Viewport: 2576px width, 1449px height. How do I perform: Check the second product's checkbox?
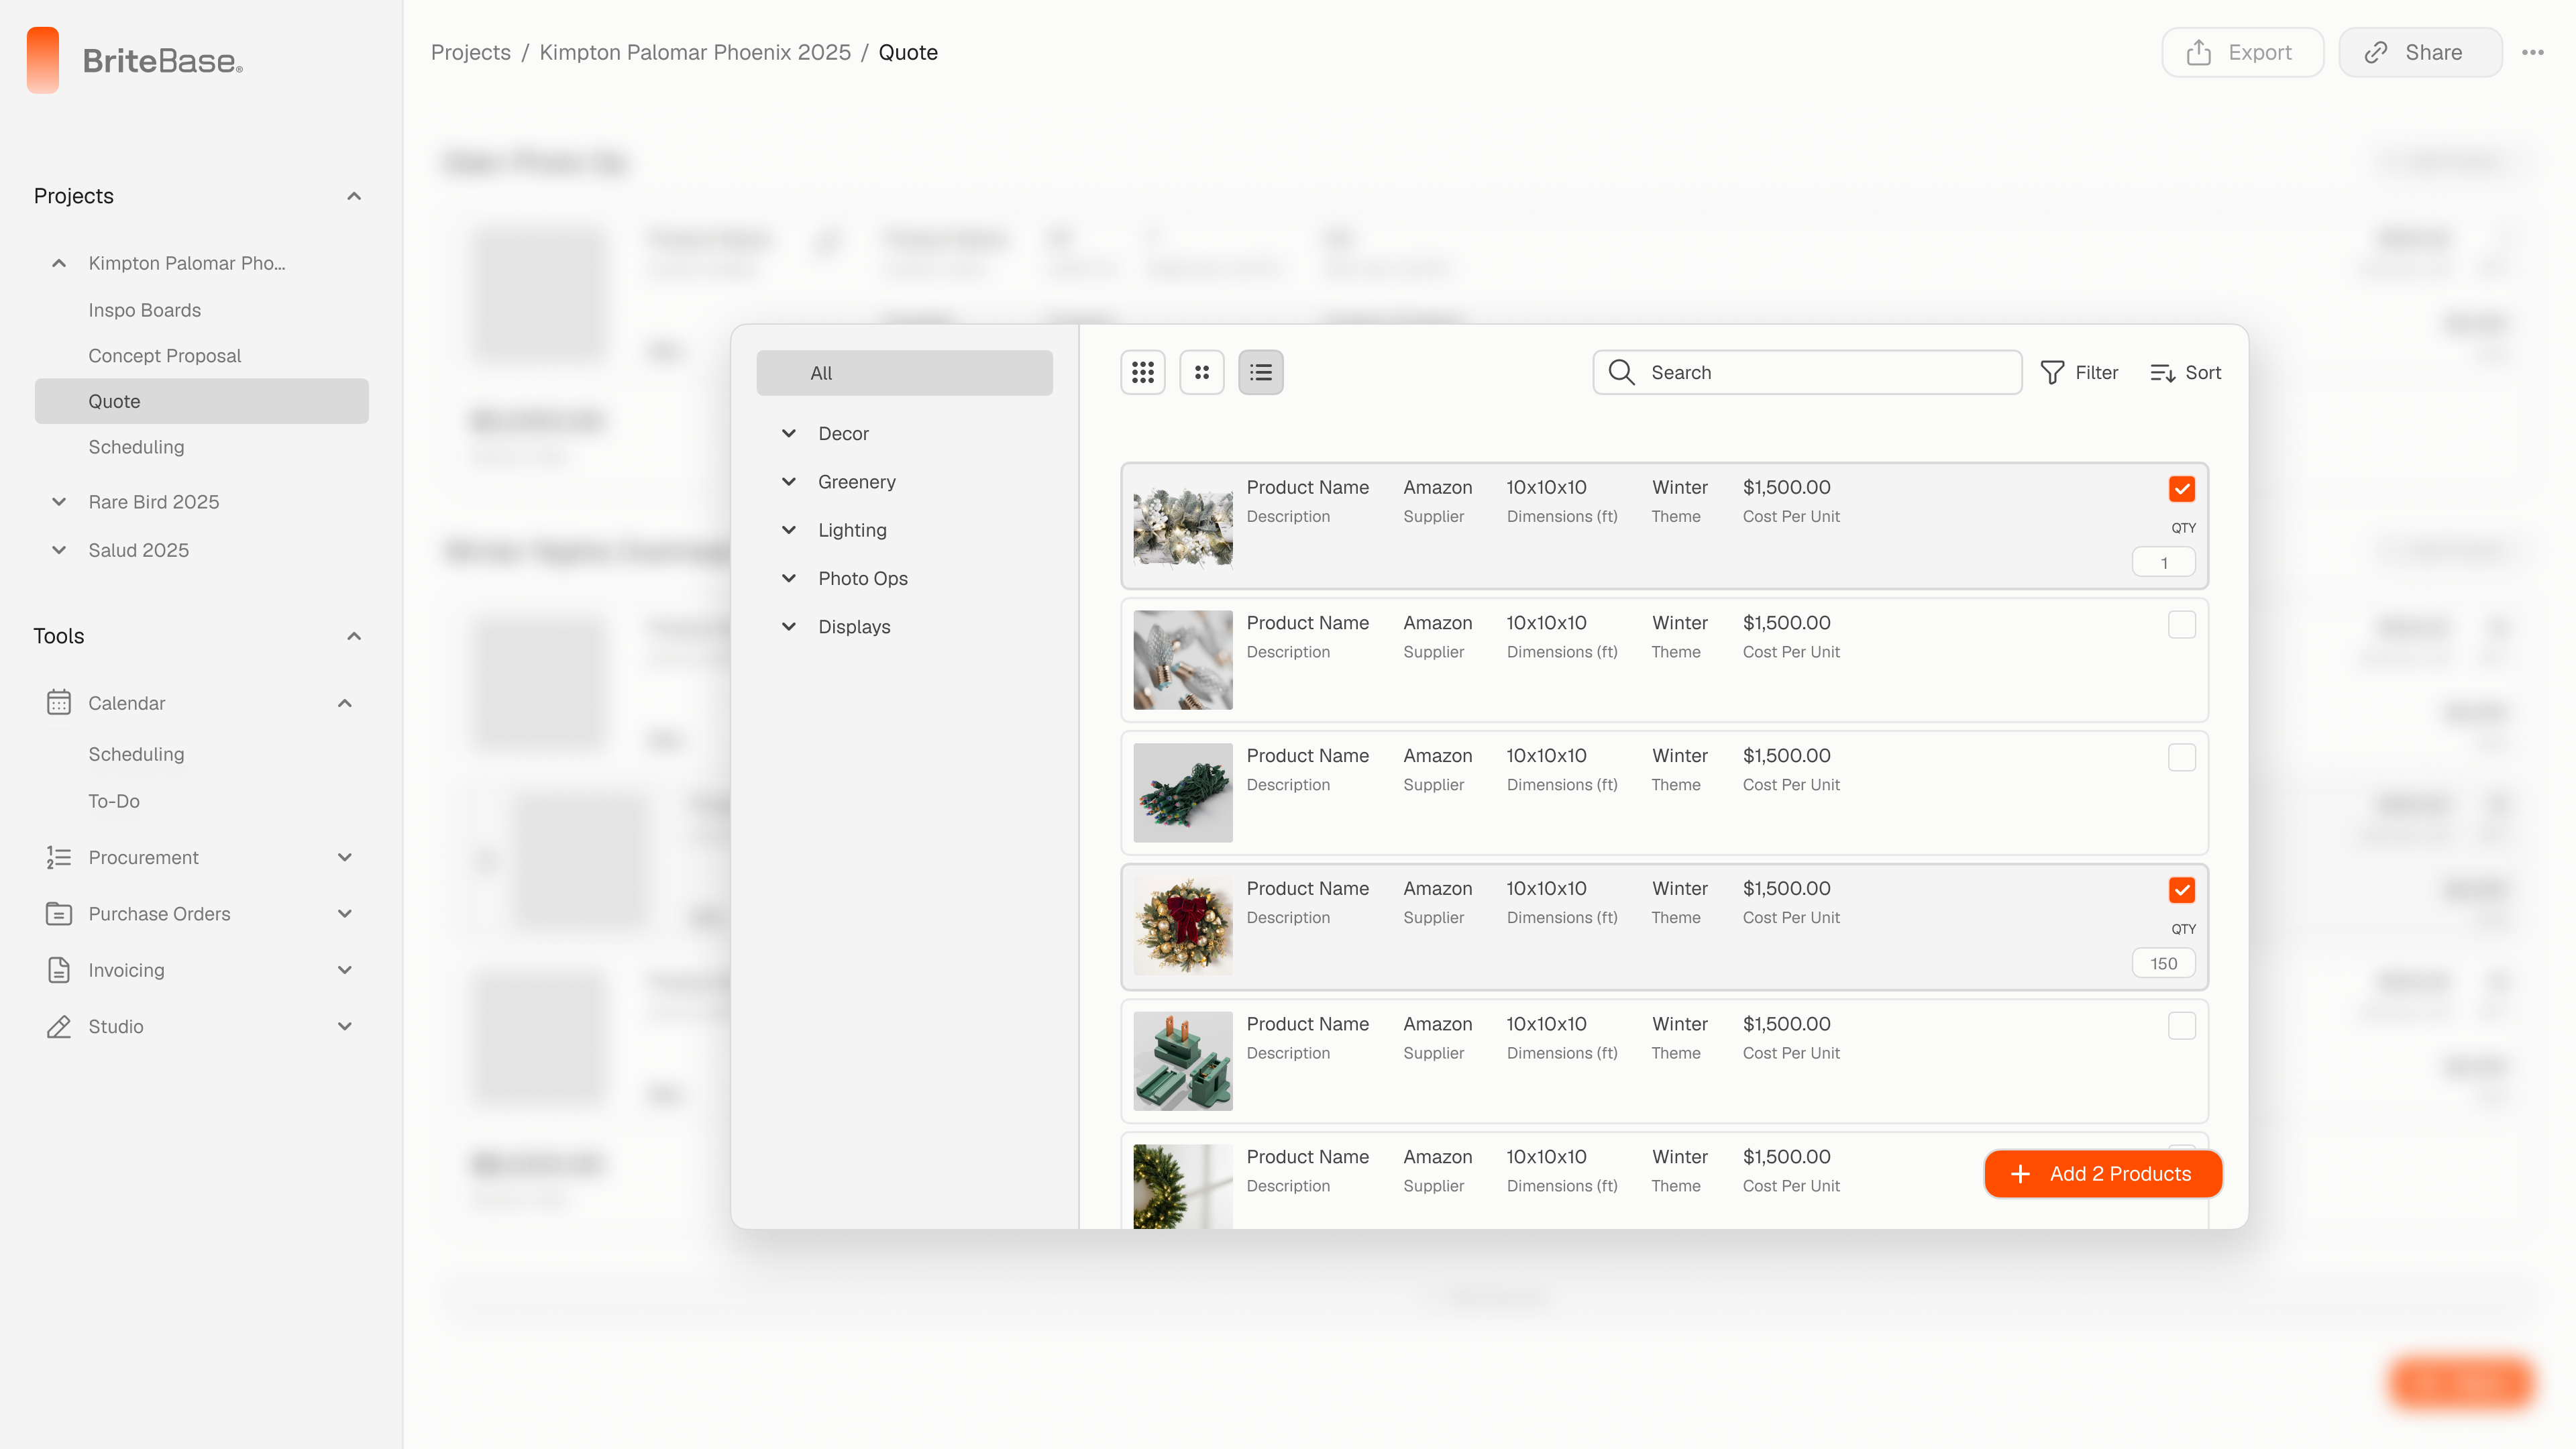2181,625
